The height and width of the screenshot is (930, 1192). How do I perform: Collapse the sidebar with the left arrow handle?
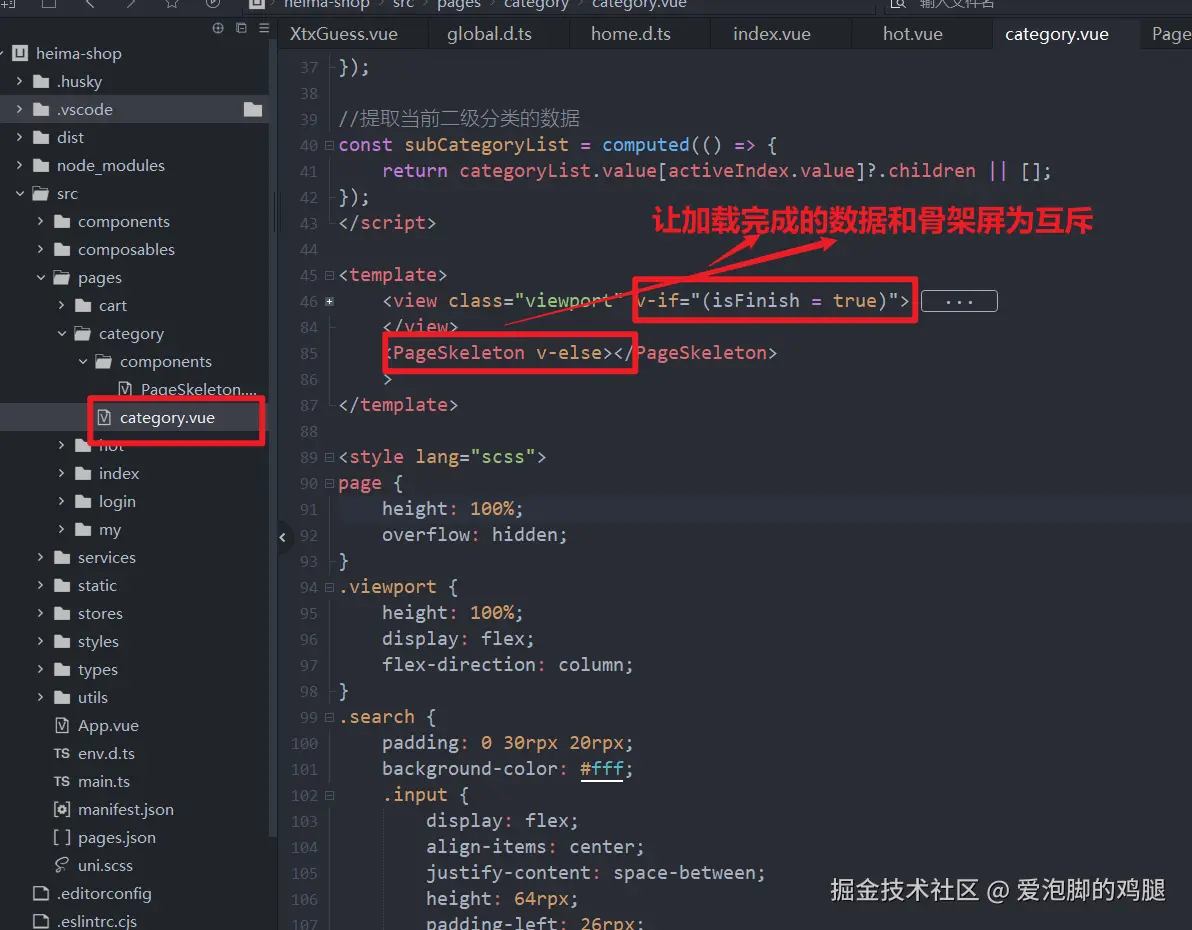pyautogui.click(x=282, y=537)
